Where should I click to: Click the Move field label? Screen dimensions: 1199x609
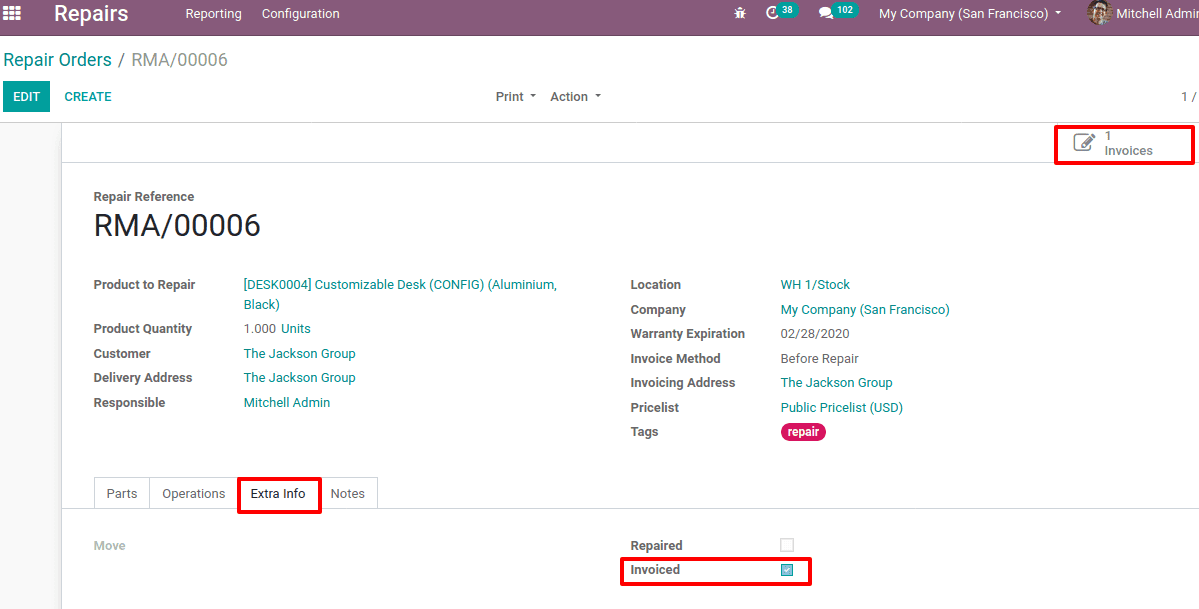109,545
